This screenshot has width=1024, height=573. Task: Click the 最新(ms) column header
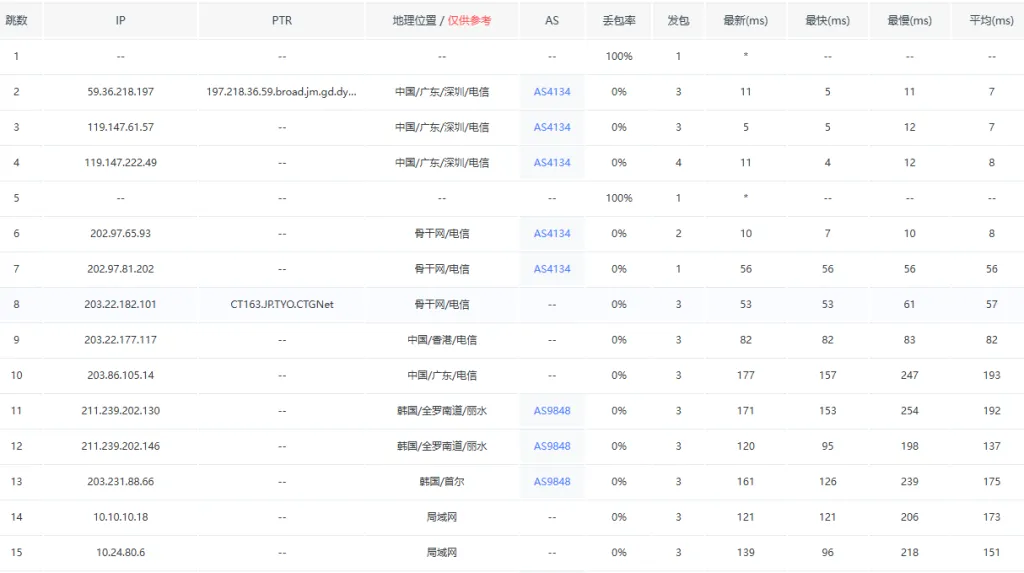pyautogui.click(x=745, y=20)
